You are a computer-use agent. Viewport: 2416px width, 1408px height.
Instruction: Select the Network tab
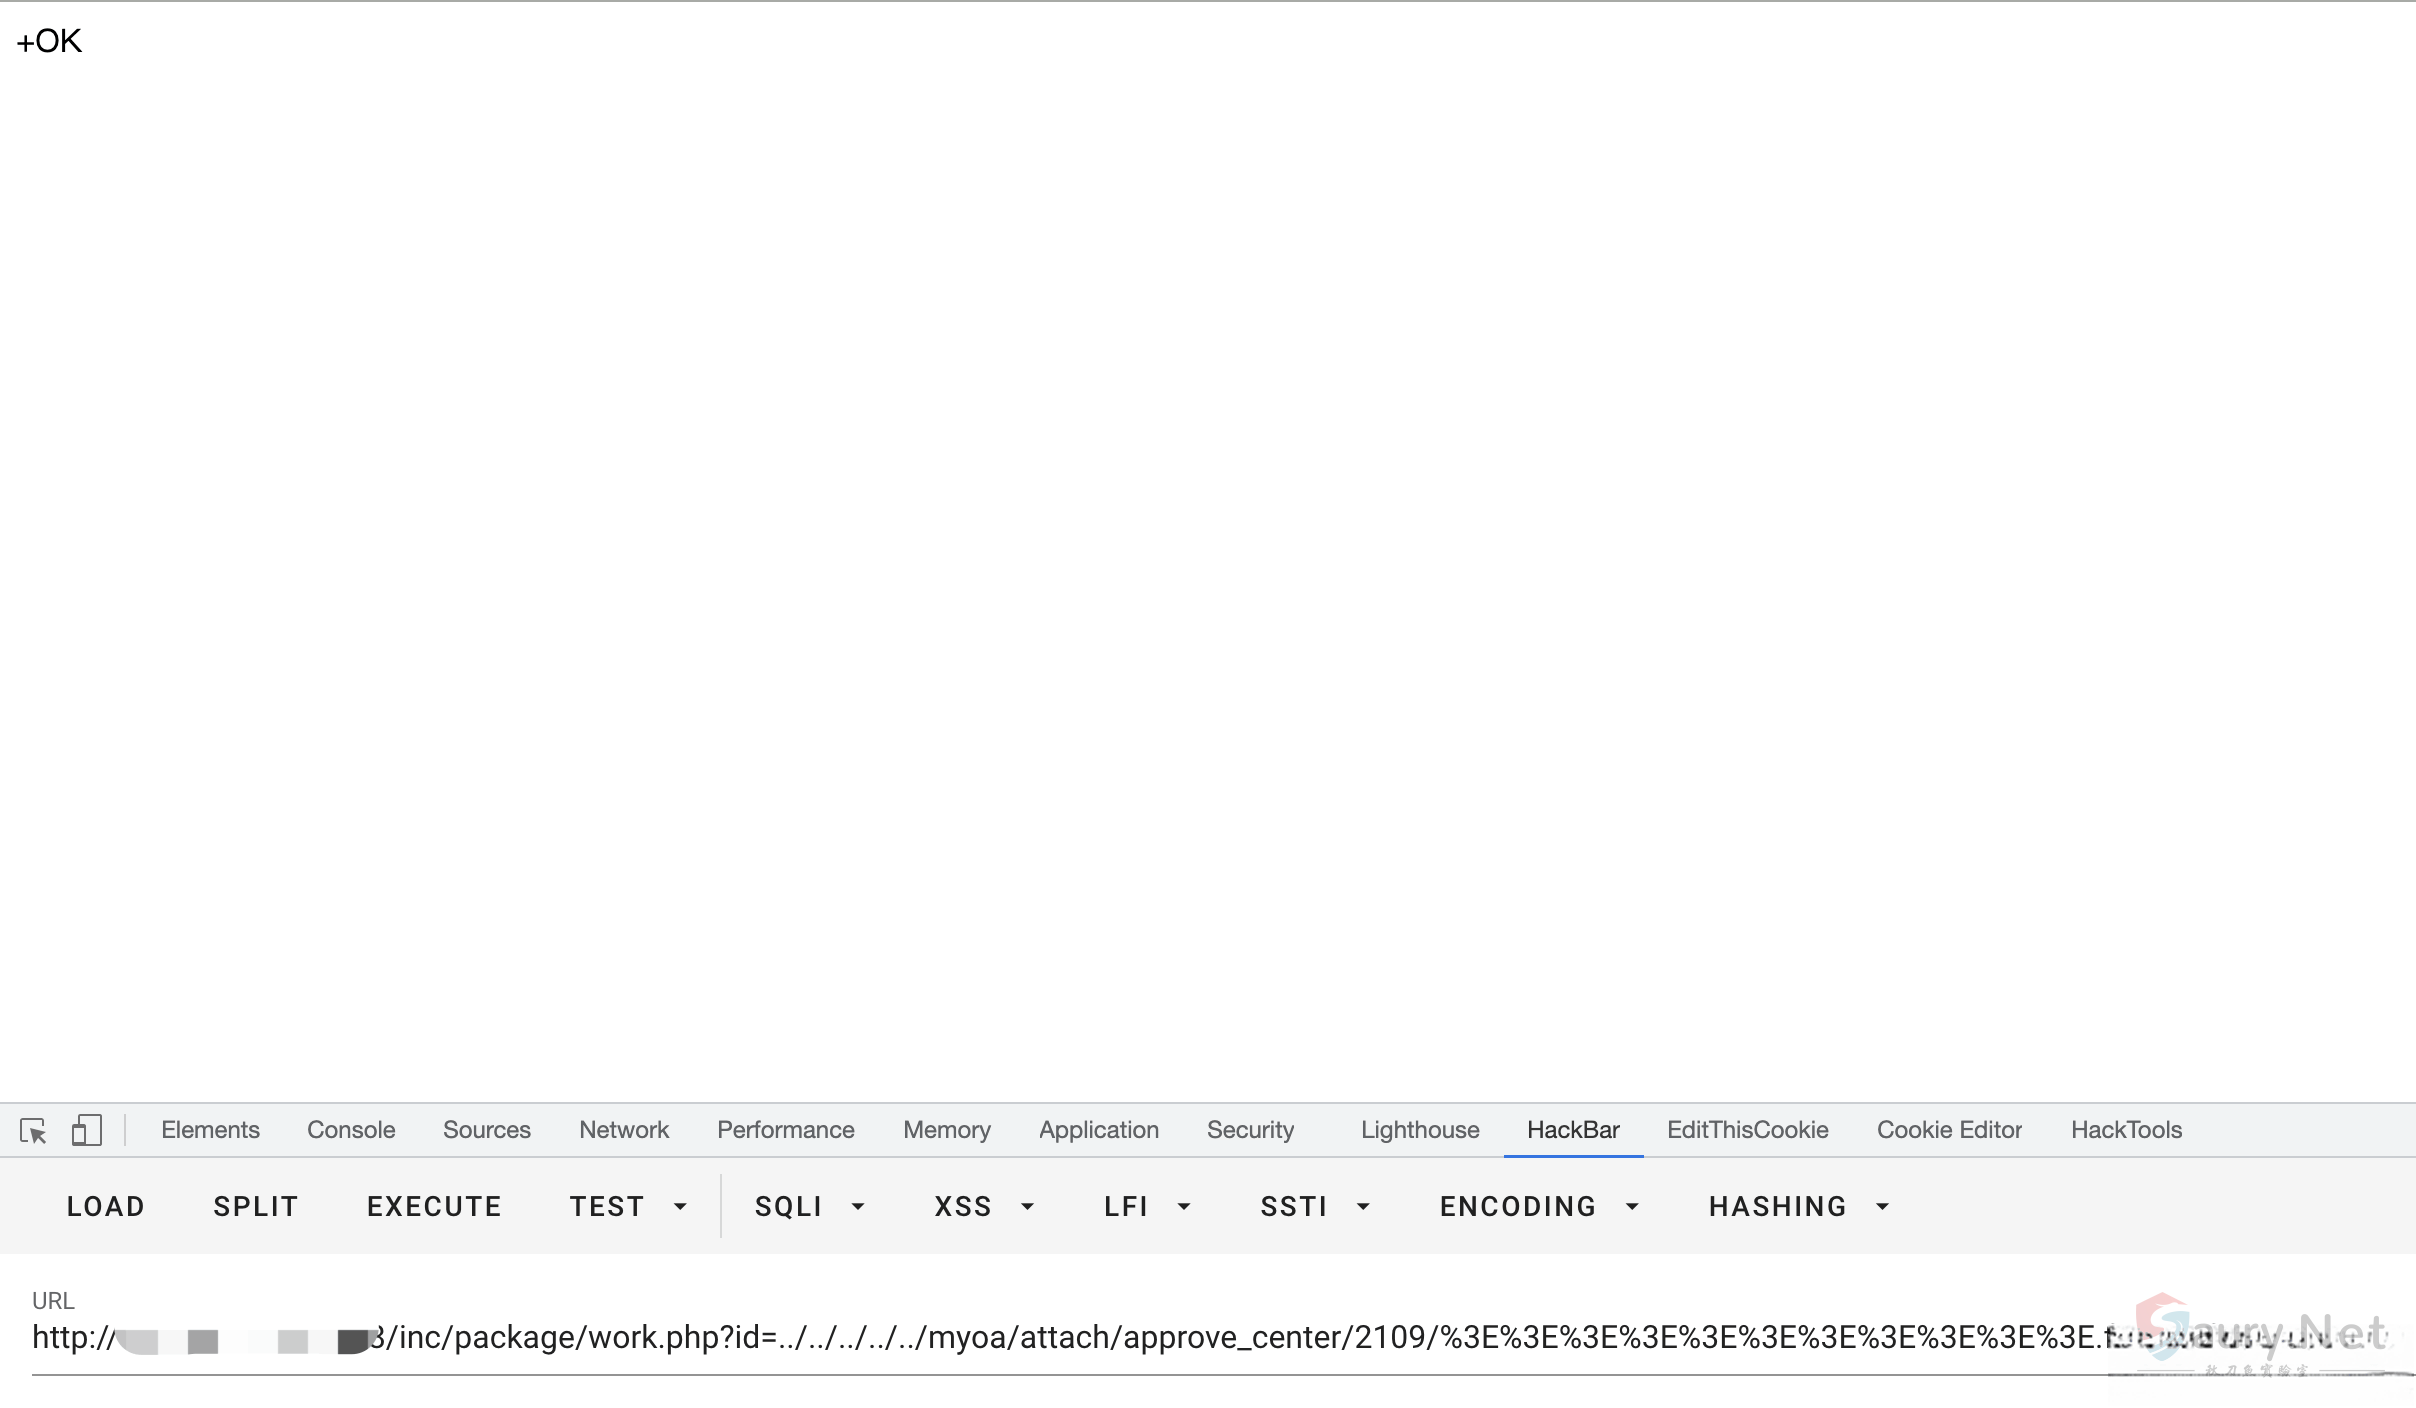(x=623, y=1130)
